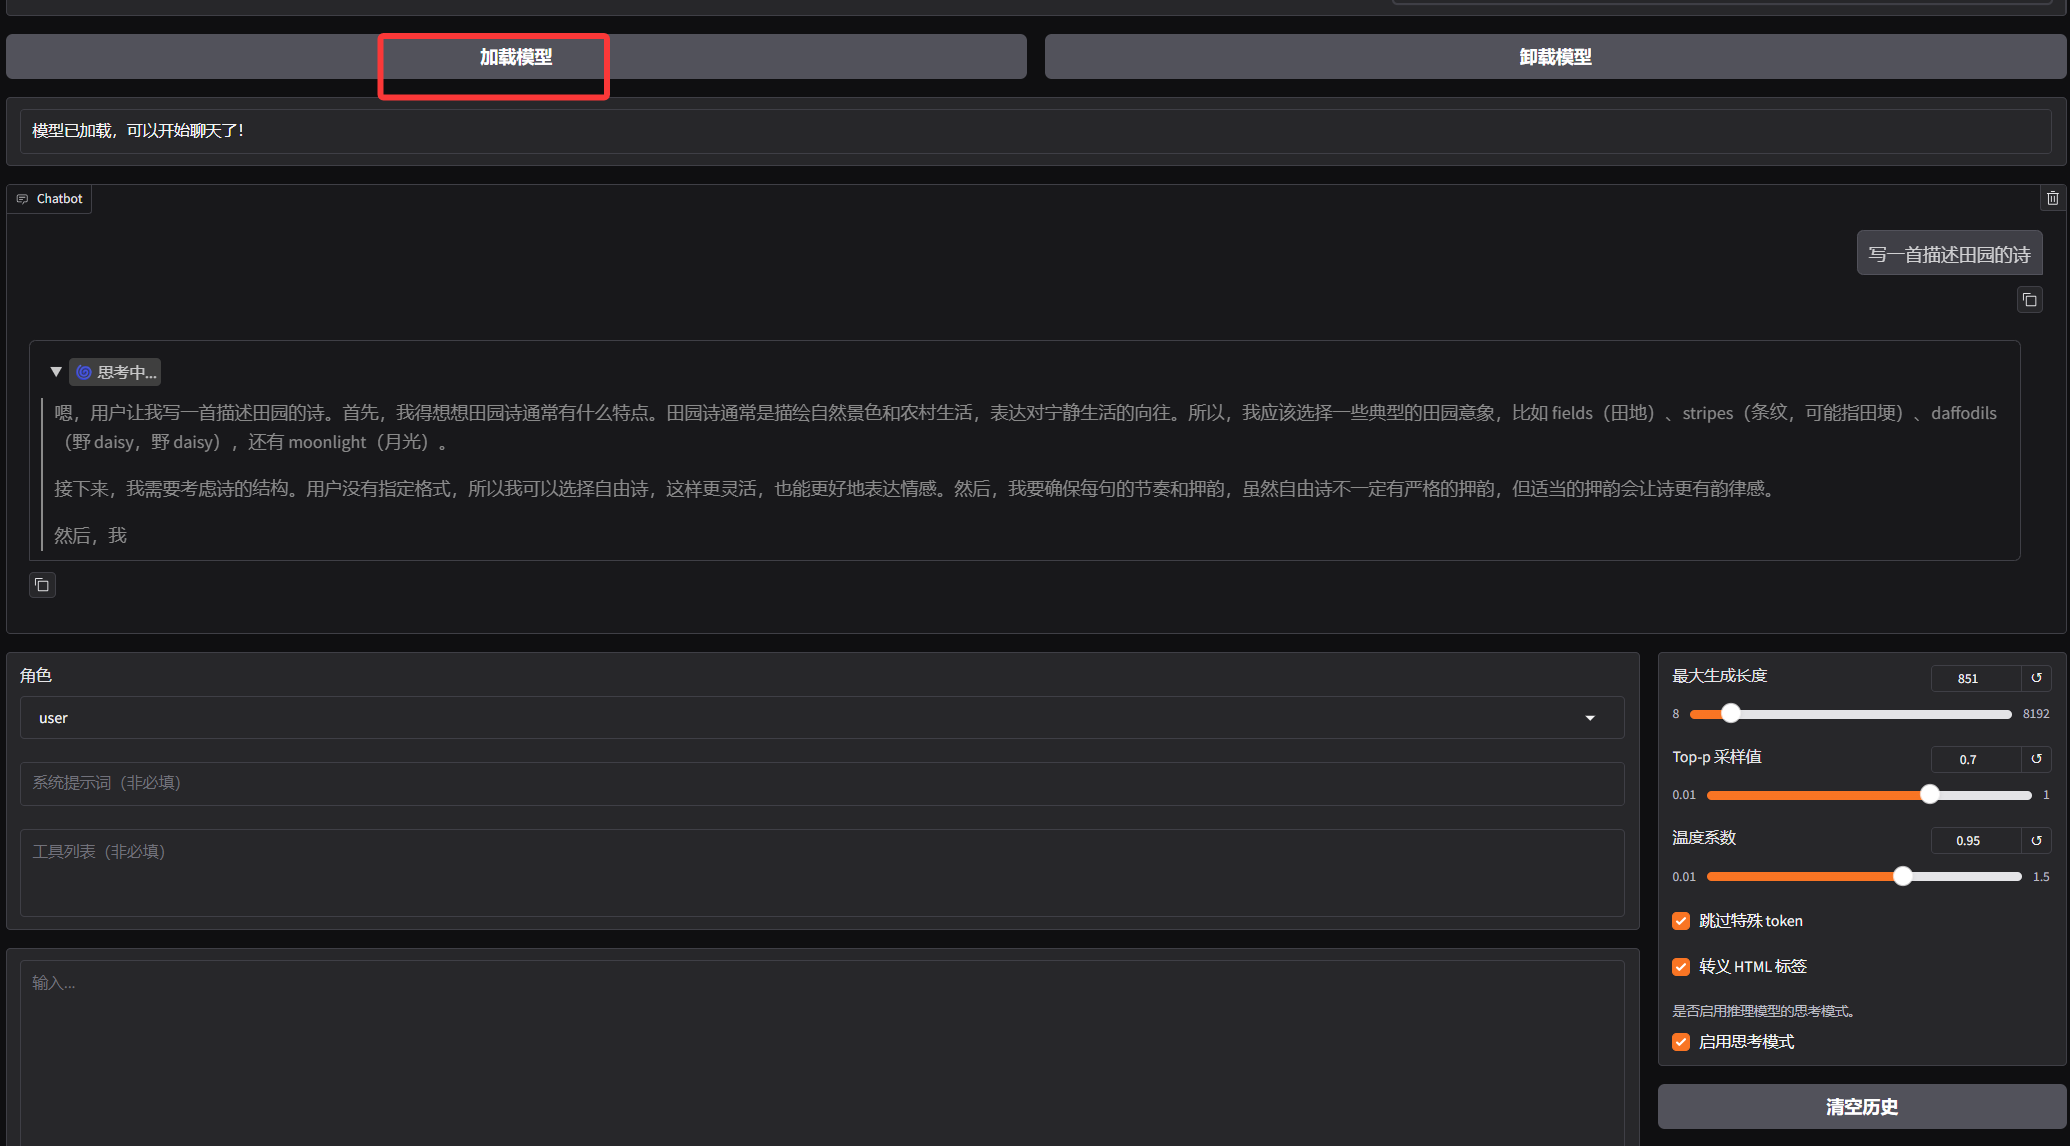The height and width of the screenshot is (1146, 2070).
Task: Uncheck 跳过特殊 token checkbox
Action: tap(1681, 921)
